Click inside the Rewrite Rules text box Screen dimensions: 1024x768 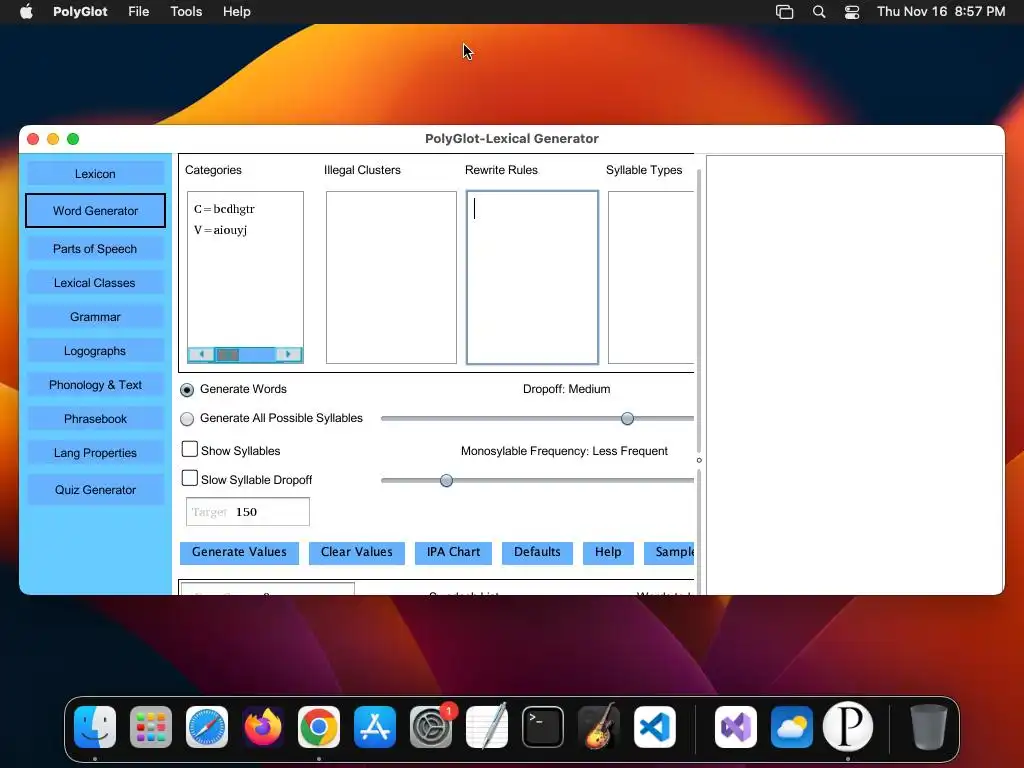(x=532, y=277)
